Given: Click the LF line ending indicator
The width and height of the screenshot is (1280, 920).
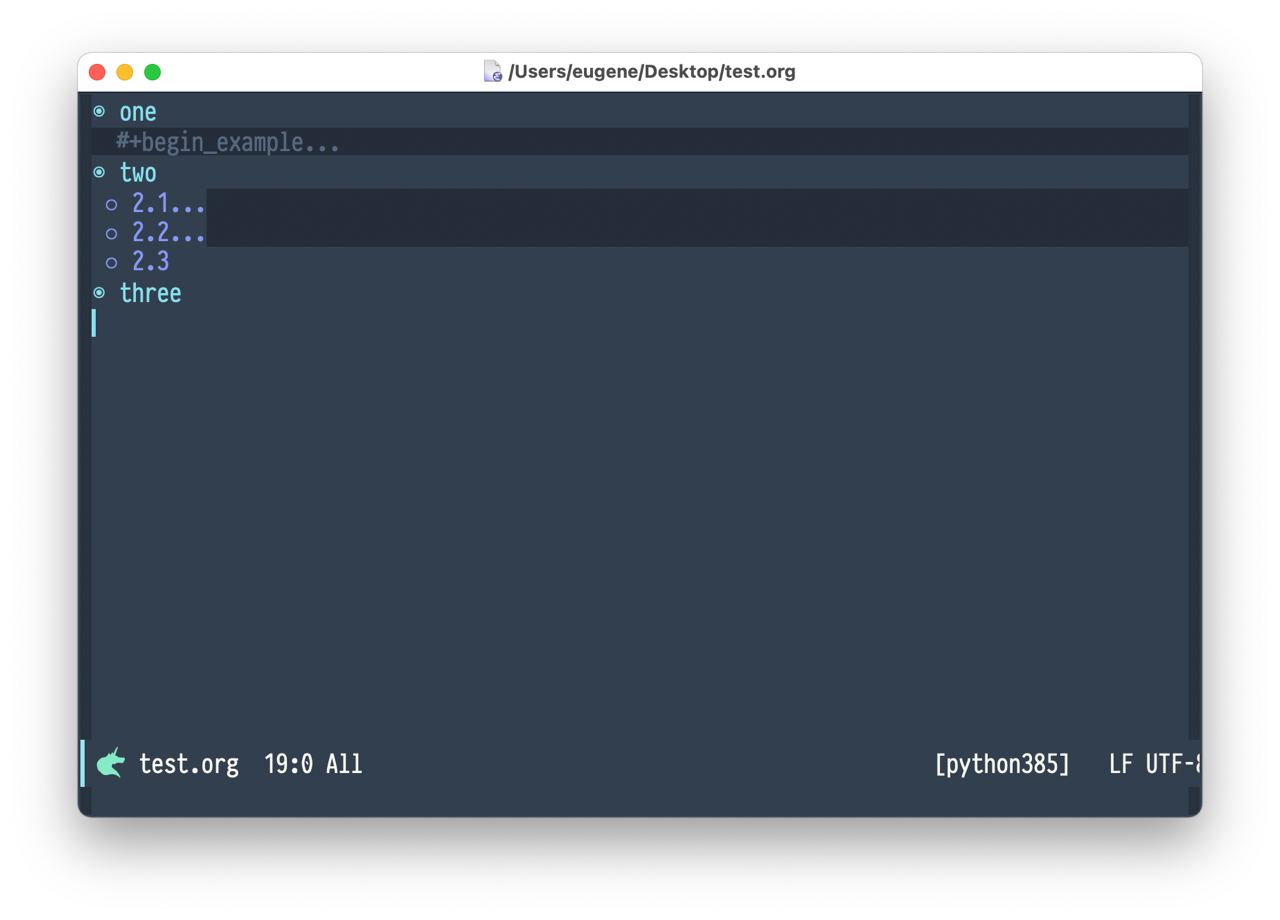Looking at the screenshot, I should point(1121,764).
